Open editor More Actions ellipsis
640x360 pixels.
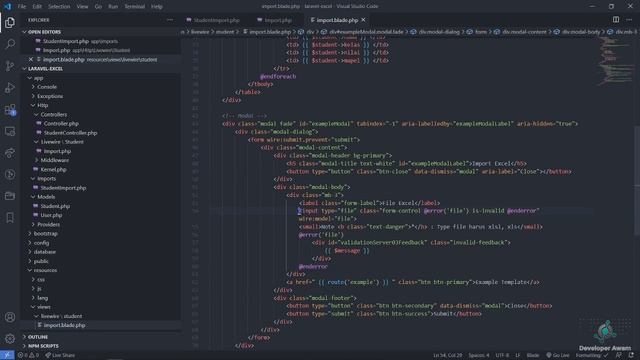[629, 20]
